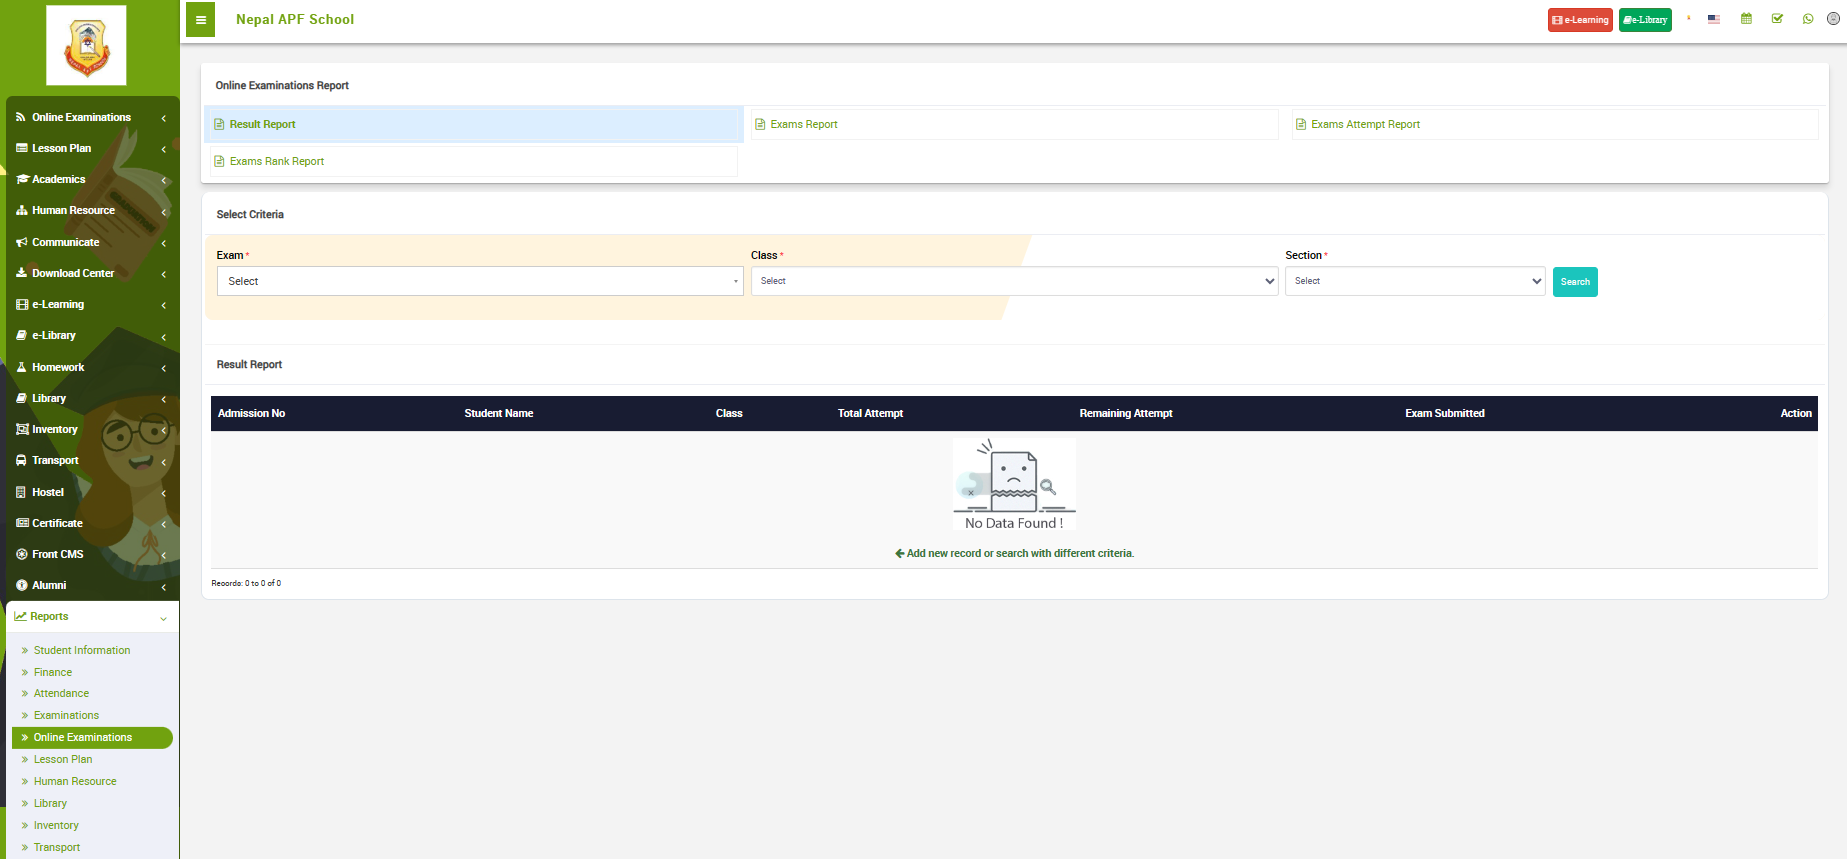Click the Nepal APF School logo

[86, 46]
